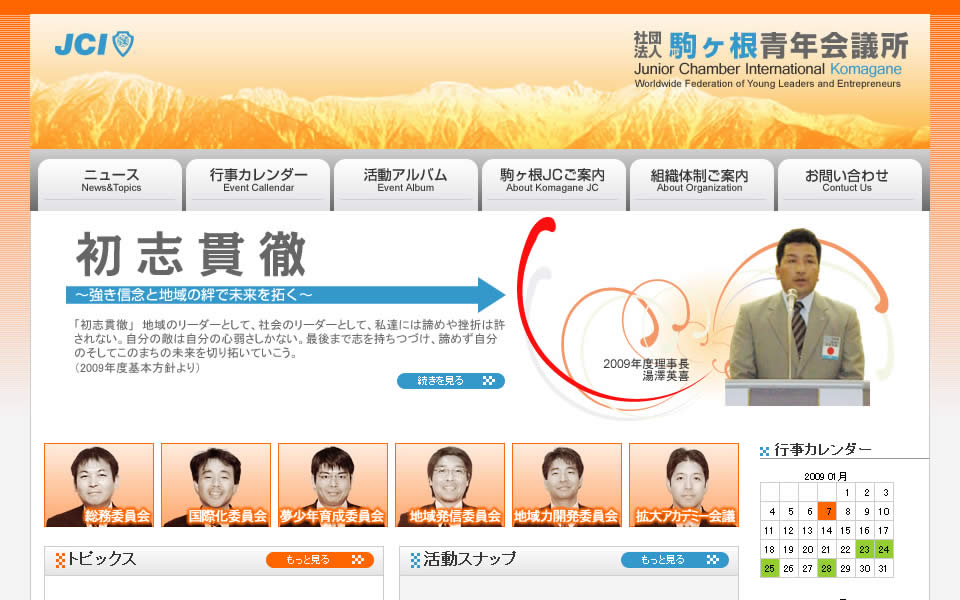Select green day 25 in the calendar
This screenshot has height=600, width=960.
[770, 568]
